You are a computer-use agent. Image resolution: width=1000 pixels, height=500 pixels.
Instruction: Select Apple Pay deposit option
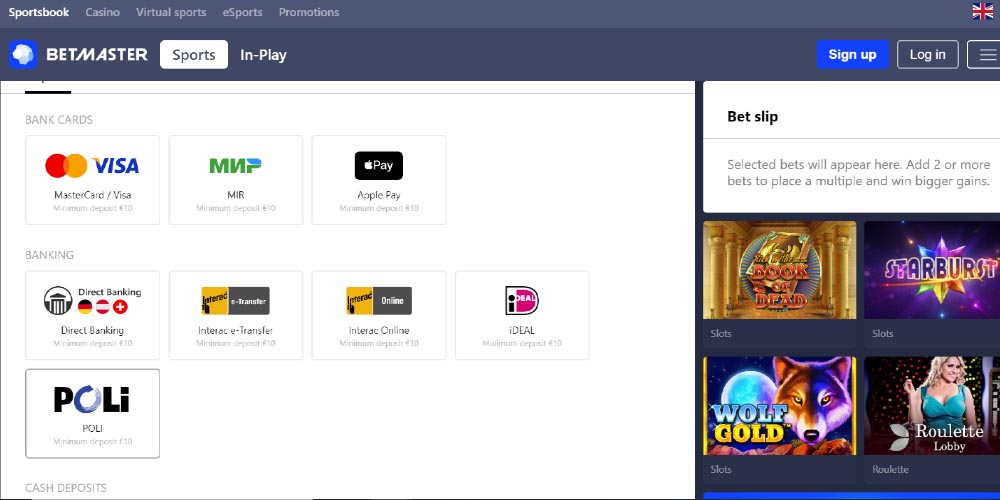click(379, 180)
